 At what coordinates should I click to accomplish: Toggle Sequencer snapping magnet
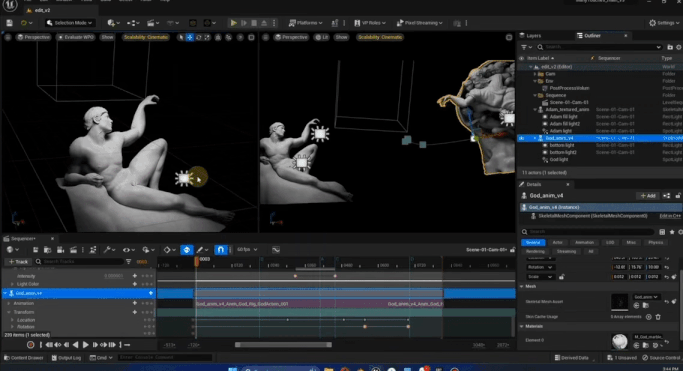(x=220, y=250)
